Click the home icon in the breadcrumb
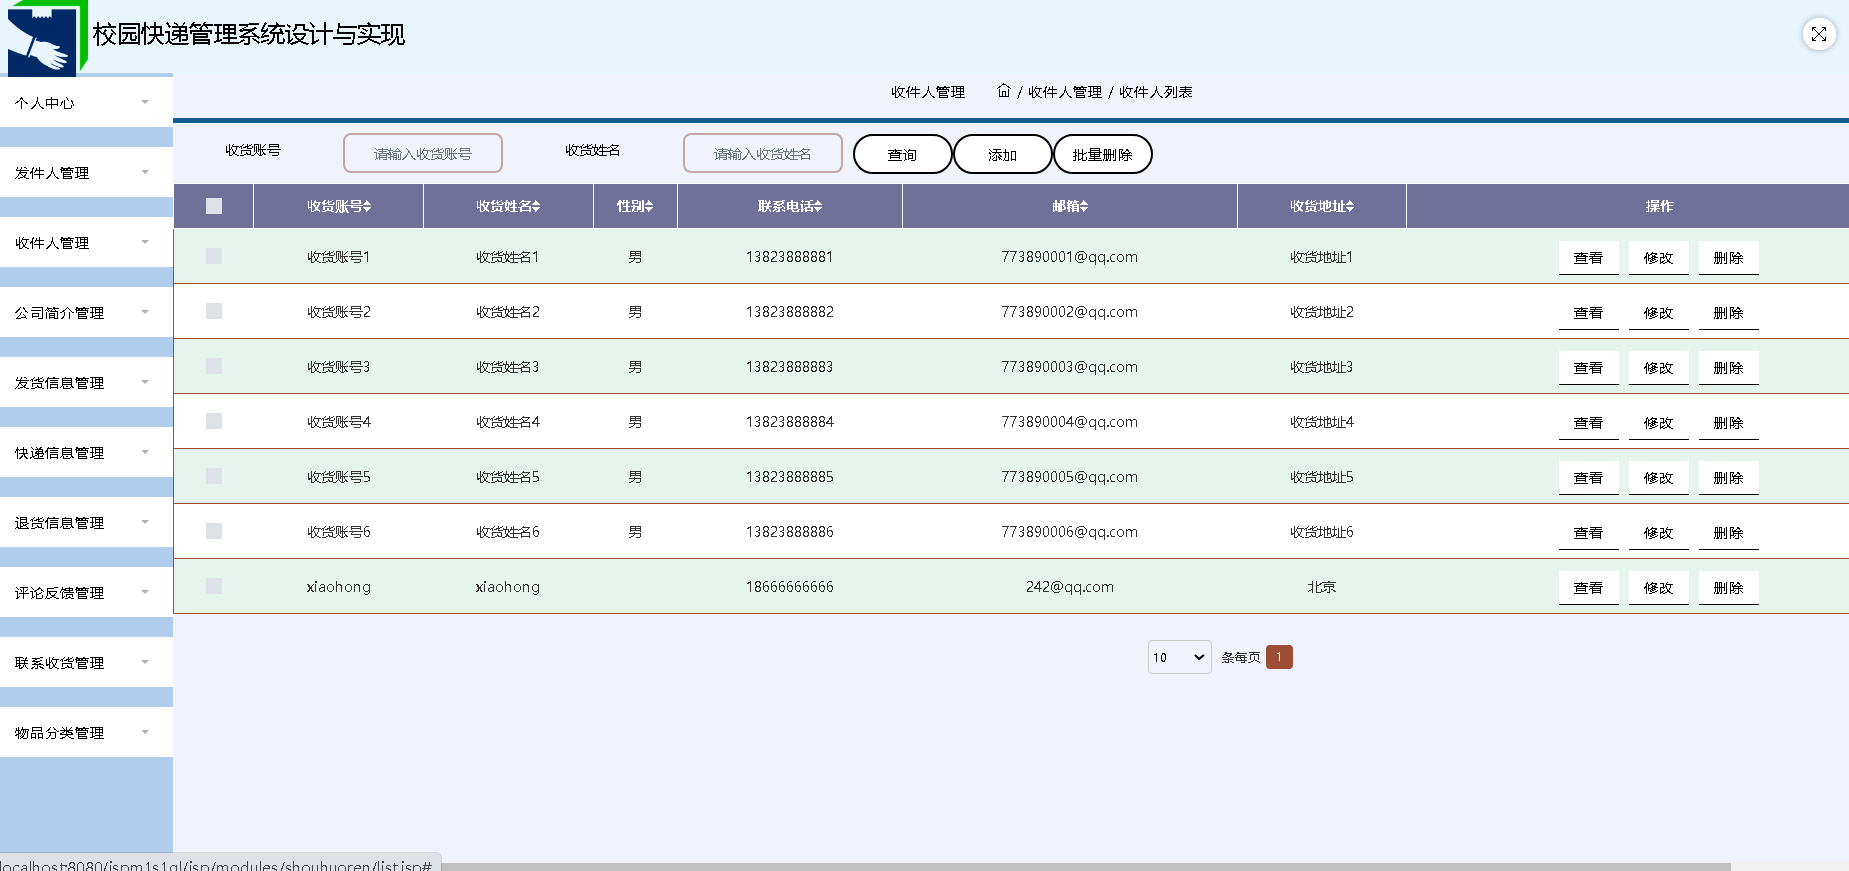Screen dimensions: 1849x871 click(1004, 91)
